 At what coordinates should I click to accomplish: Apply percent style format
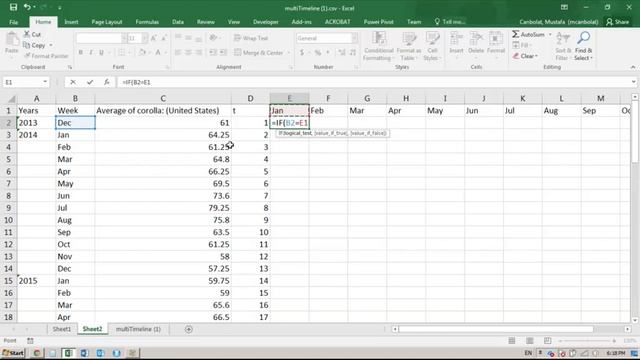(x=318, y=52)
